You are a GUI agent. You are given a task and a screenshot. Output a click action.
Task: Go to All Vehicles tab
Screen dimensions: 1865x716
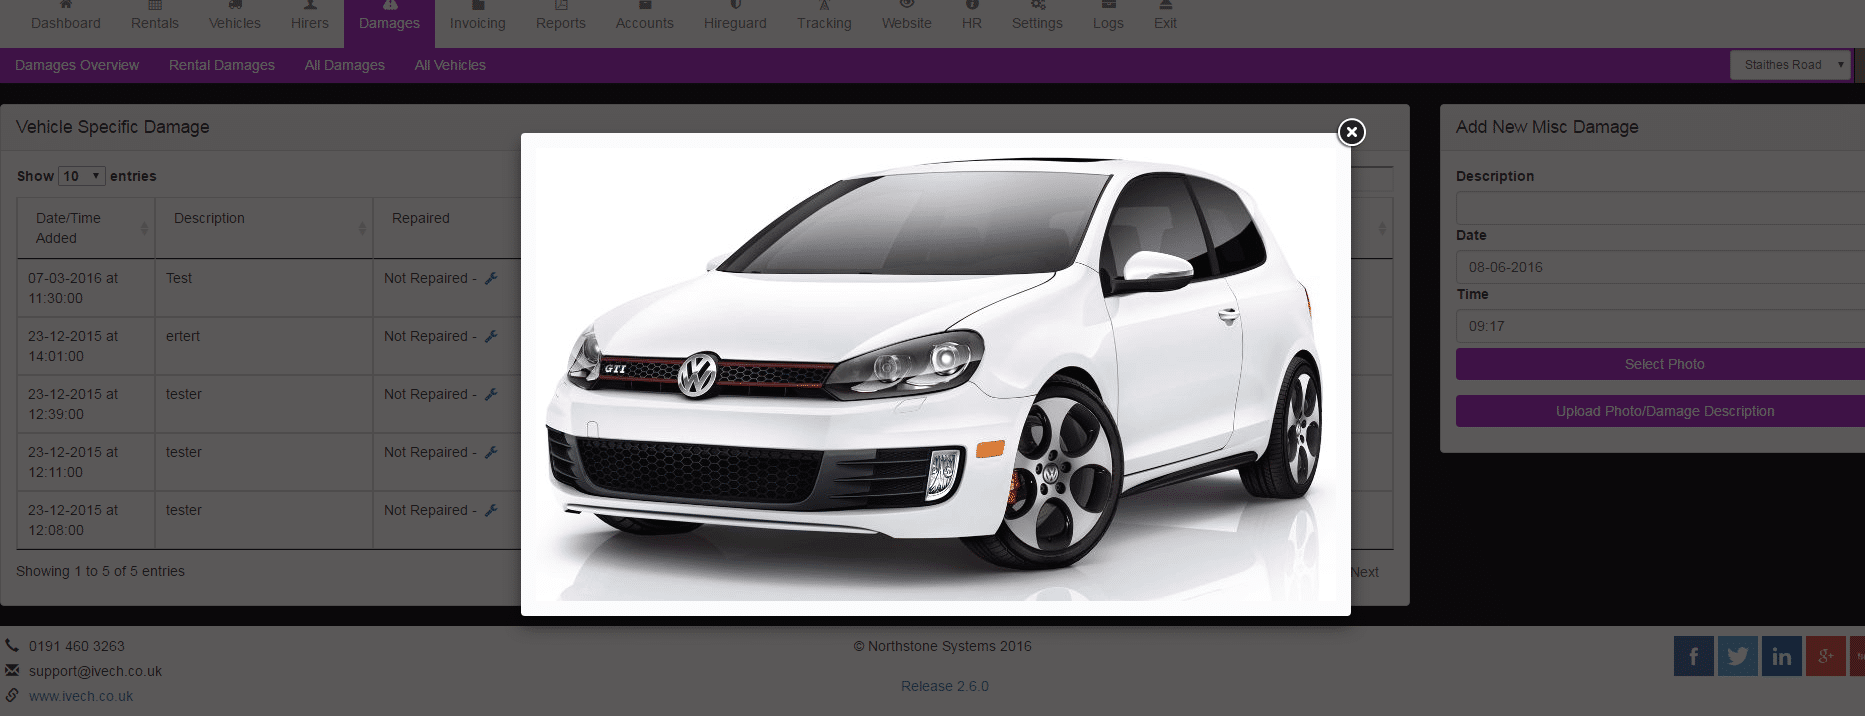point(450,65)
